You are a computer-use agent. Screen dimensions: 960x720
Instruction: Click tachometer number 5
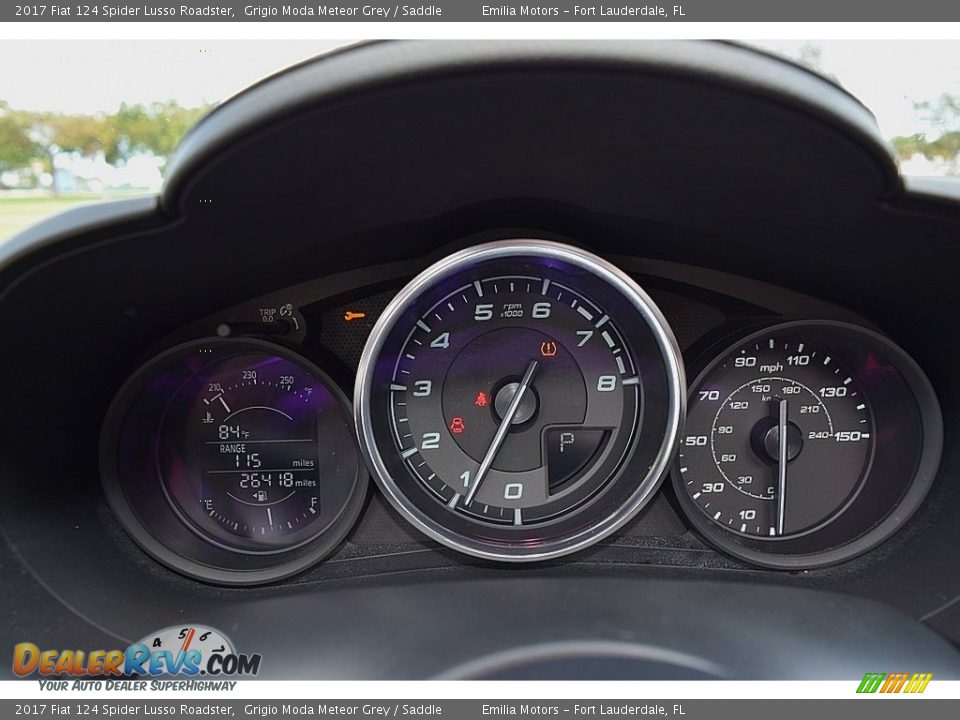click(x=484, y=312)
